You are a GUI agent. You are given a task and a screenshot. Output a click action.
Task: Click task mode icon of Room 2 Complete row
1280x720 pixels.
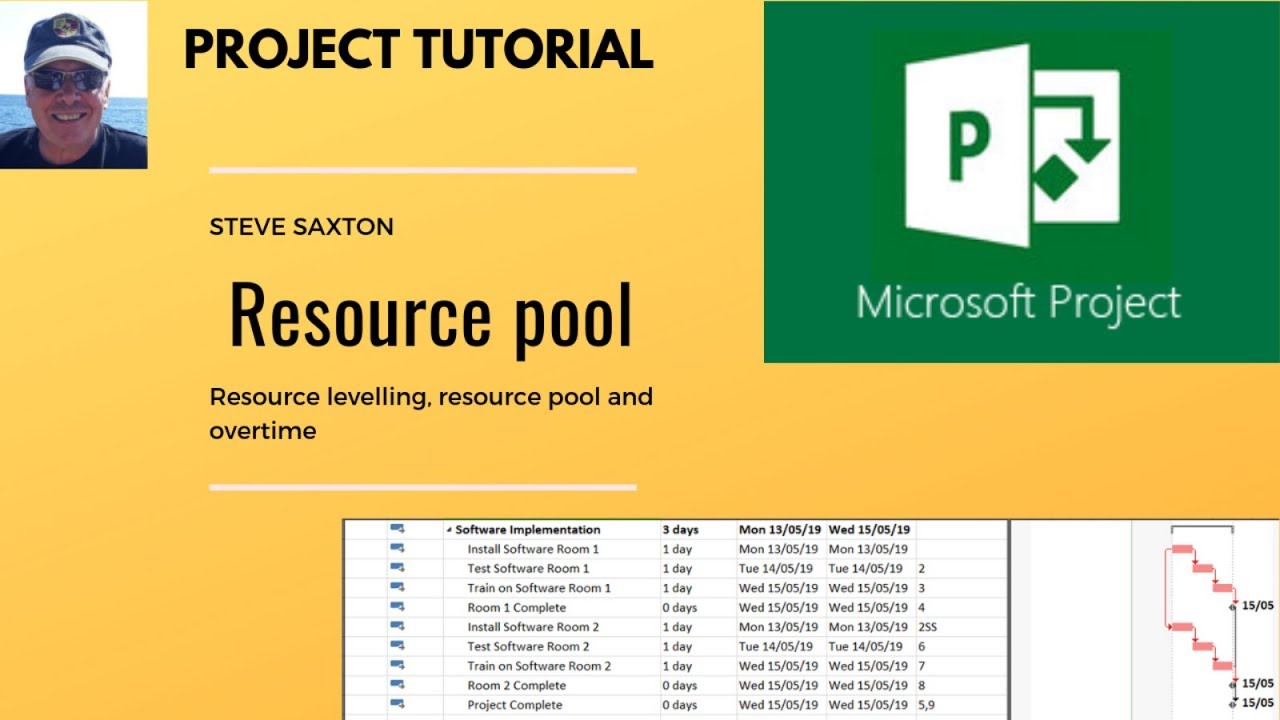pyautogui.click(x=397, y=685)
